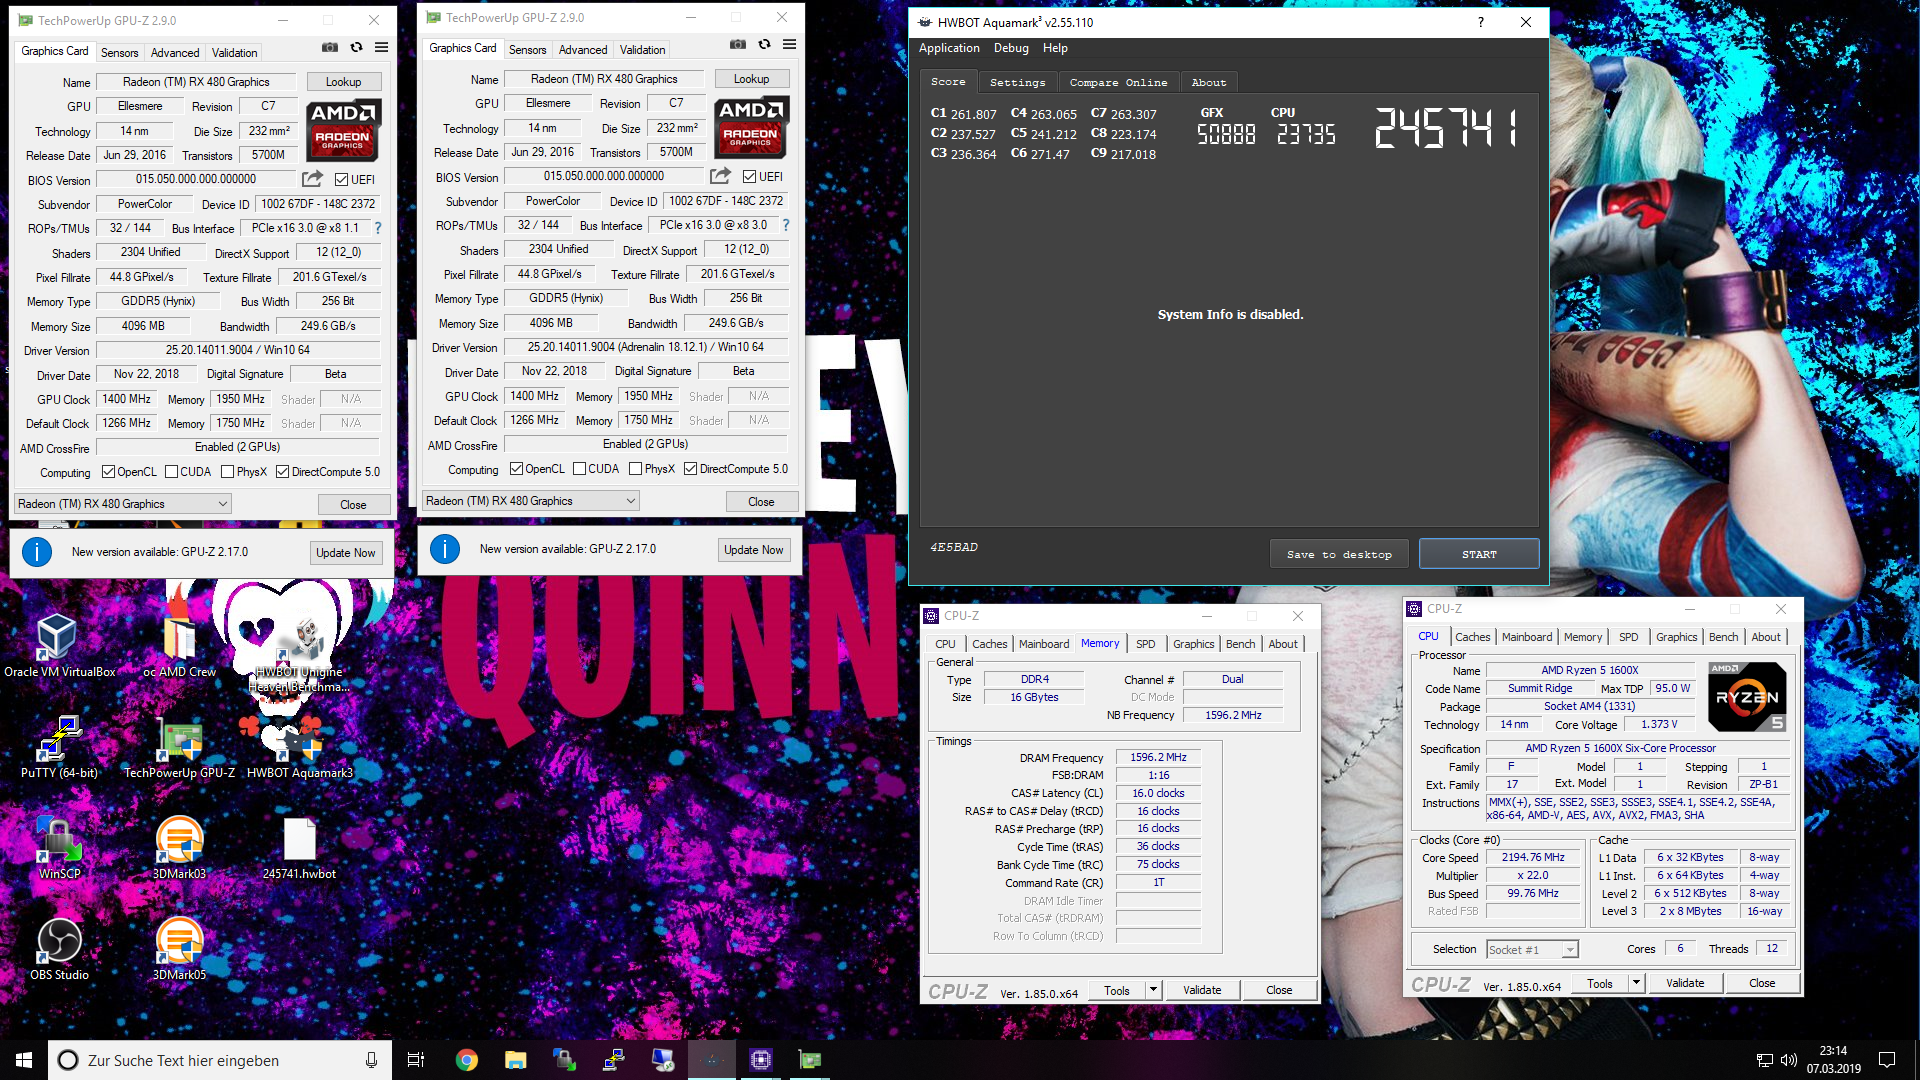Open the hamburger menu in right GPU-Z window
Image resolution: width=1920 pixels, height=1080 pixels.
(x=790, y=44)
